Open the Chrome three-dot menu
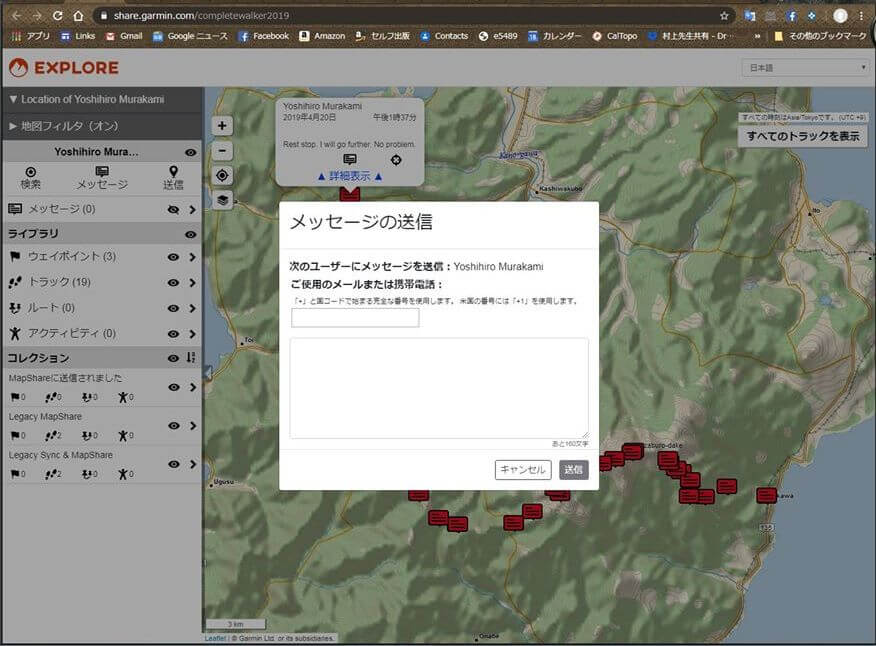The height and width of the screenshot is (646, 876). coord(862,16)
